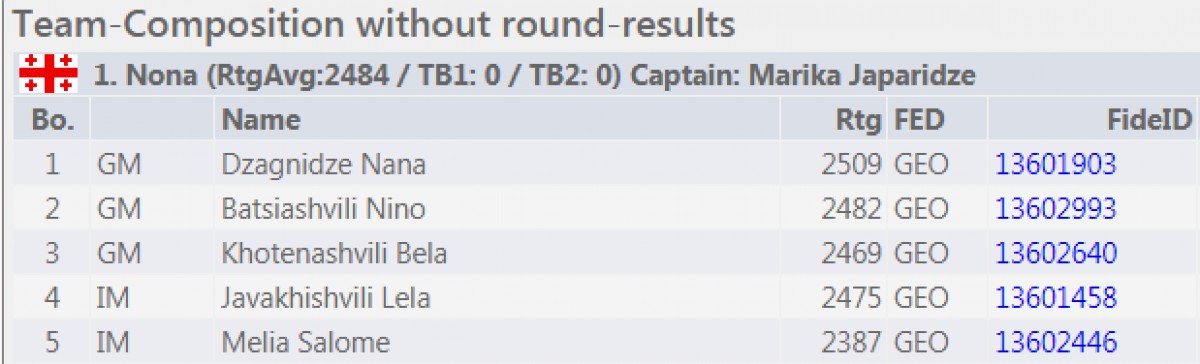Viewport: 1200px width, 364px height.
Task: Click the Bo. column header
Action: pyautogui.click(x=54, y=120)
